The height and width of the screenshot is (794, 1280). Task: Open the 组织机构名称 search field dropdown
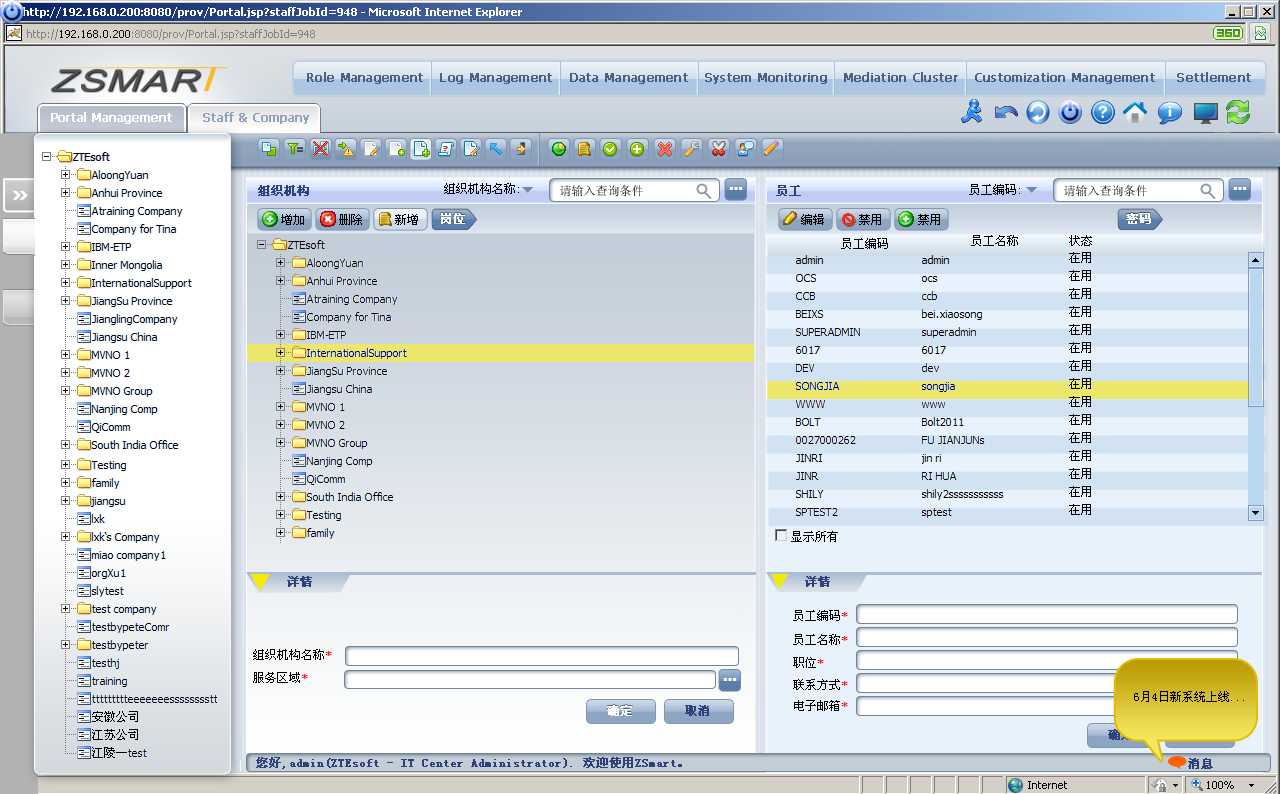528,190
